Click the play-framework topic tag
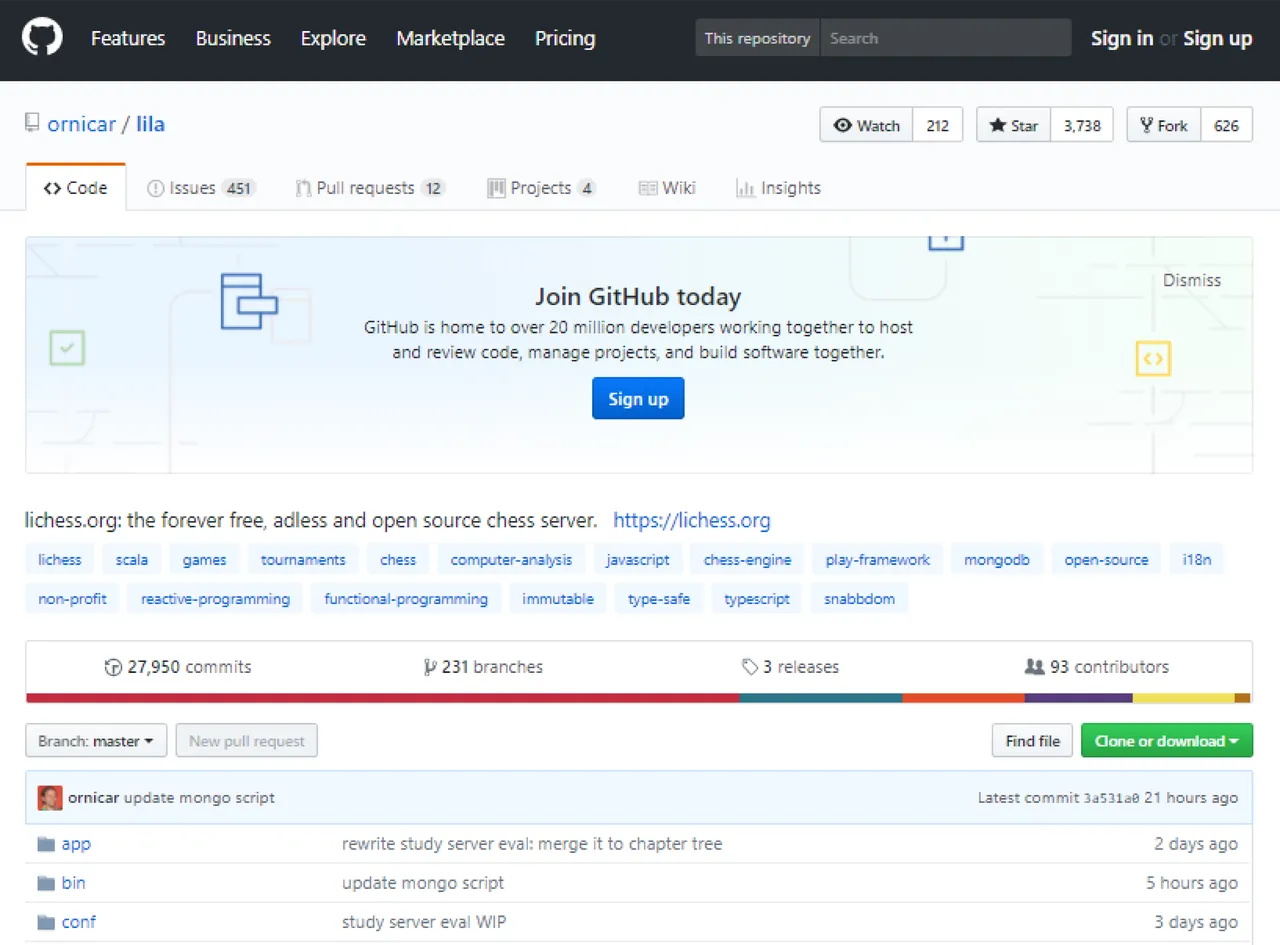 click(878, 559)
